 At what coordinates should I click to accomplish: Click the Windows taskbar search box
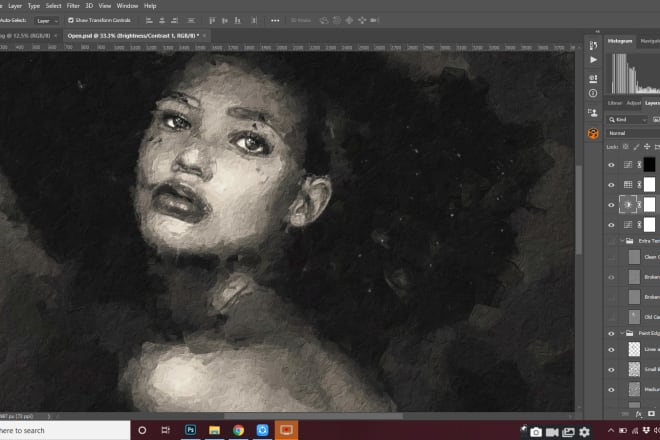pyautogui.click(x=65, y=430)
